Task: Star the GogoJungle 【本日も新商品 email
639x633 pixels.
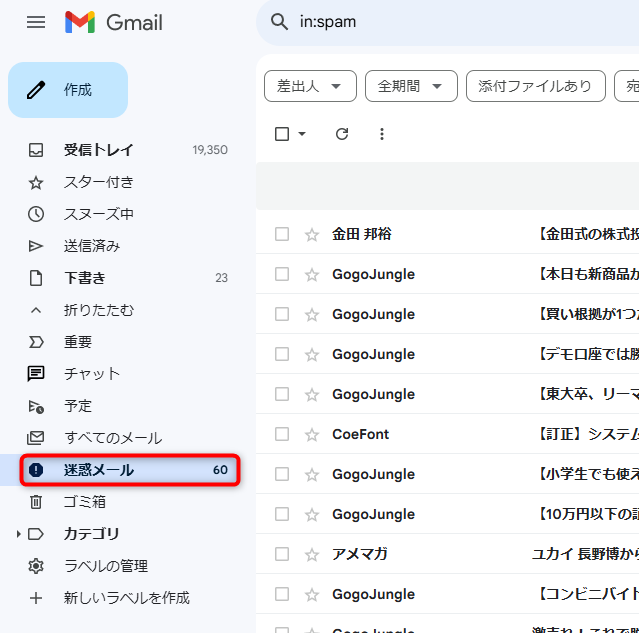Action: coord(312,274)
